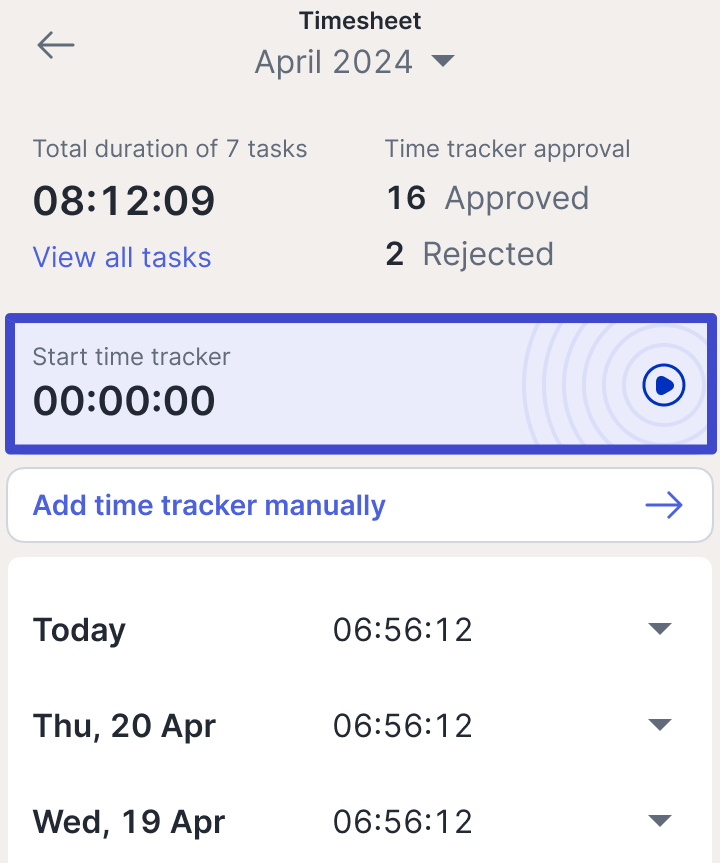The image size is (720, 863).
Task: Expand the Today entry chevron
Action: (658, 629)
